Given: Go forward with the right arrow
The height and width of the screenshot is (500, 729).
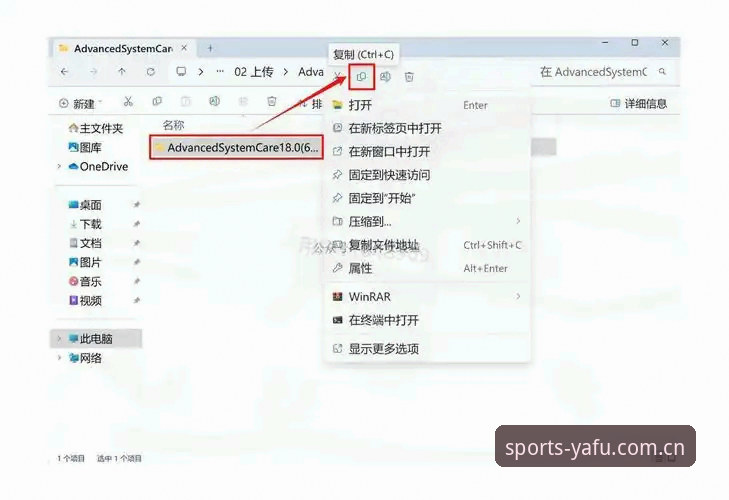Looking at the screenshot, I should [93, 72].
